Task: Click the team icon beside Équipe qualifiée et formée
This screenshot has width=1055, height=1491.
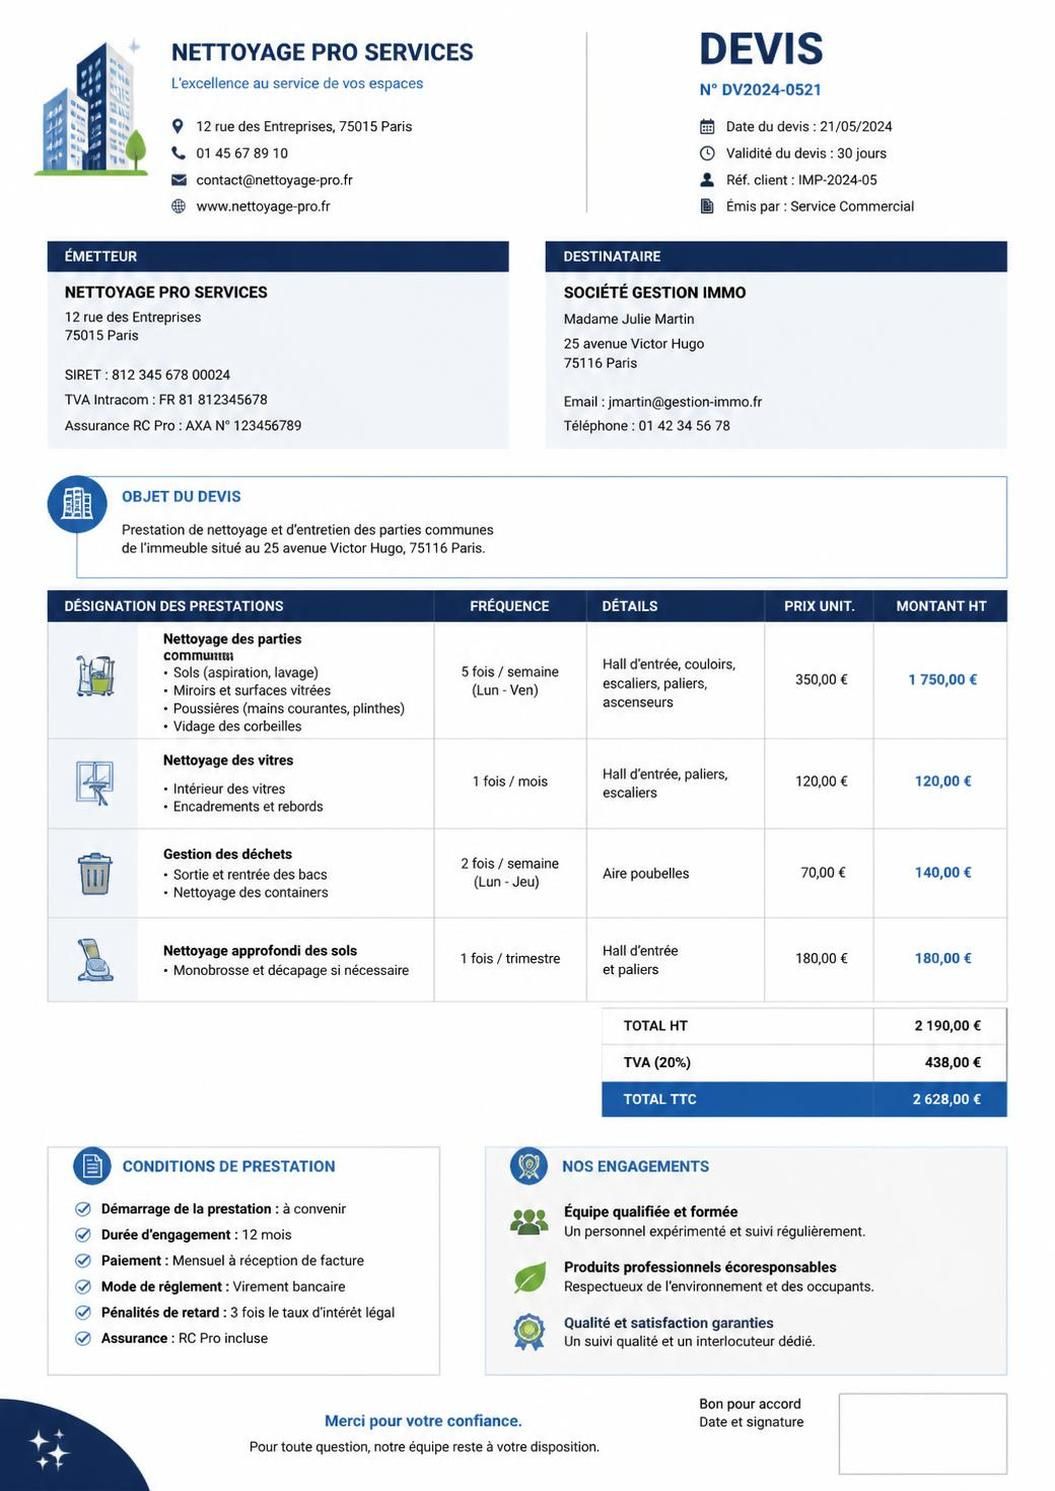Action: (529, 1221)
